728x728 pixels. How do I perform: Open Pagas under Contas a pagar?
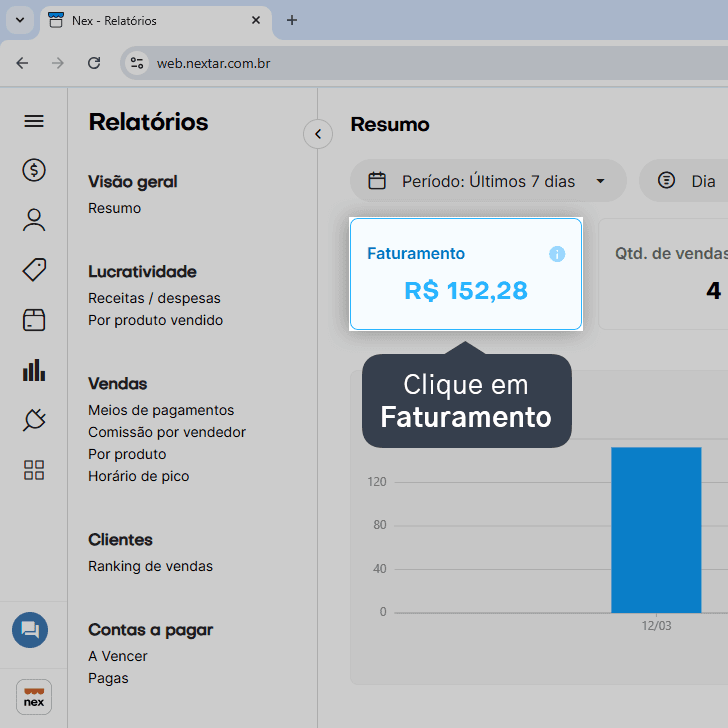point(108,678)
